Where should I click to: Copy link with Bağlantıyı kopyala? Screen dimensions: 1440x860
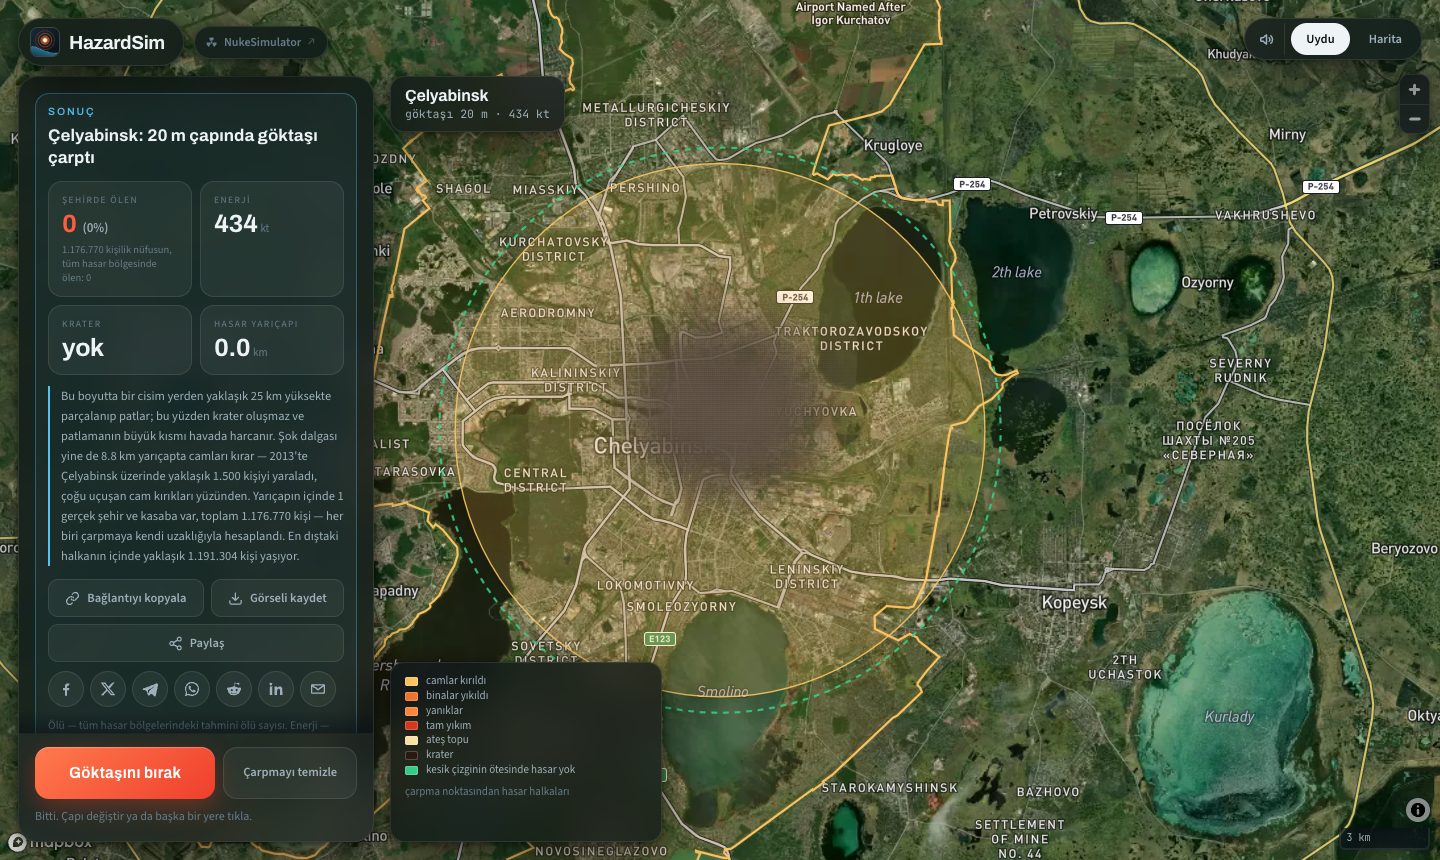(126, 598)
